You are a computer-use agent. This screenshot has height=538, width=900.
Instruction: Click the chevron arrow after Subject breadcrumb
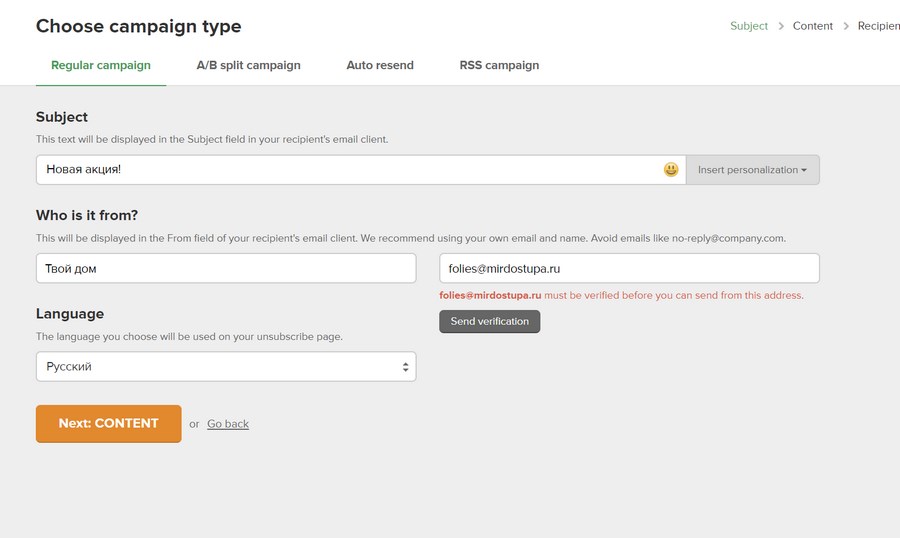coord(781,26)
